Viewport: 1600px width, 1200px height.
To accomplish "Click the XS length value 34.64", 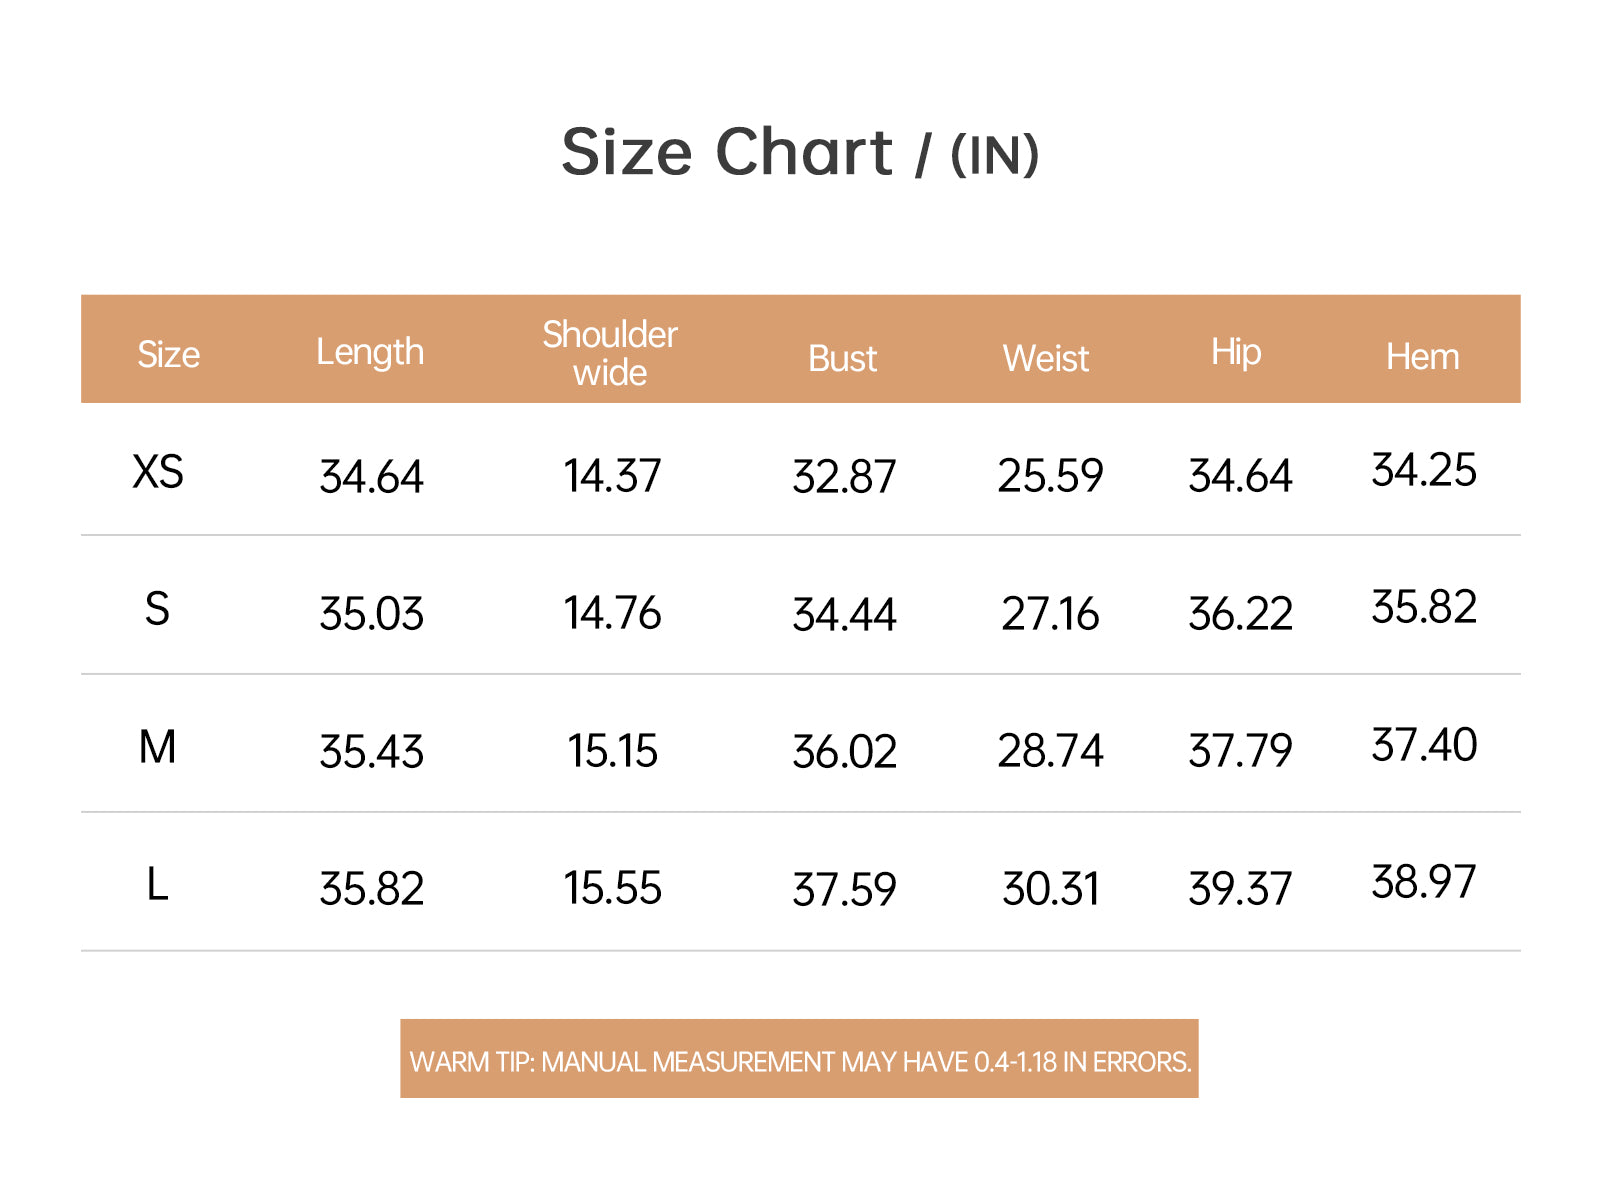I will tap(371, 476).
